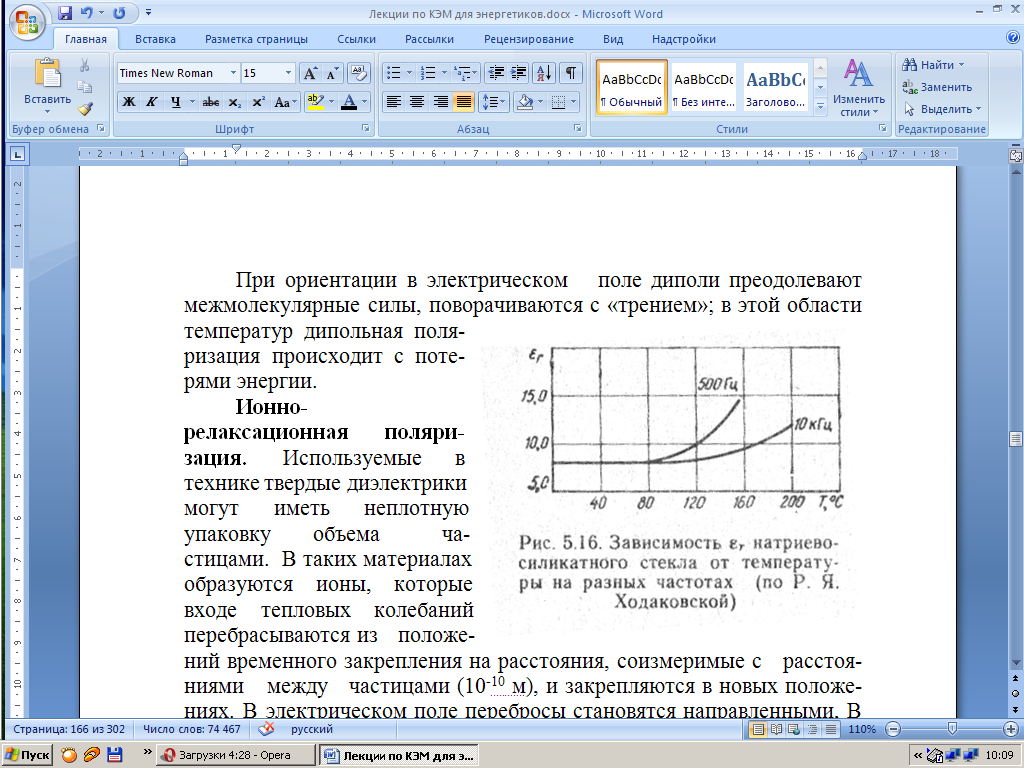Clear formatting with the eraser icon
The image size is (1024, 768).
[359, 73]
